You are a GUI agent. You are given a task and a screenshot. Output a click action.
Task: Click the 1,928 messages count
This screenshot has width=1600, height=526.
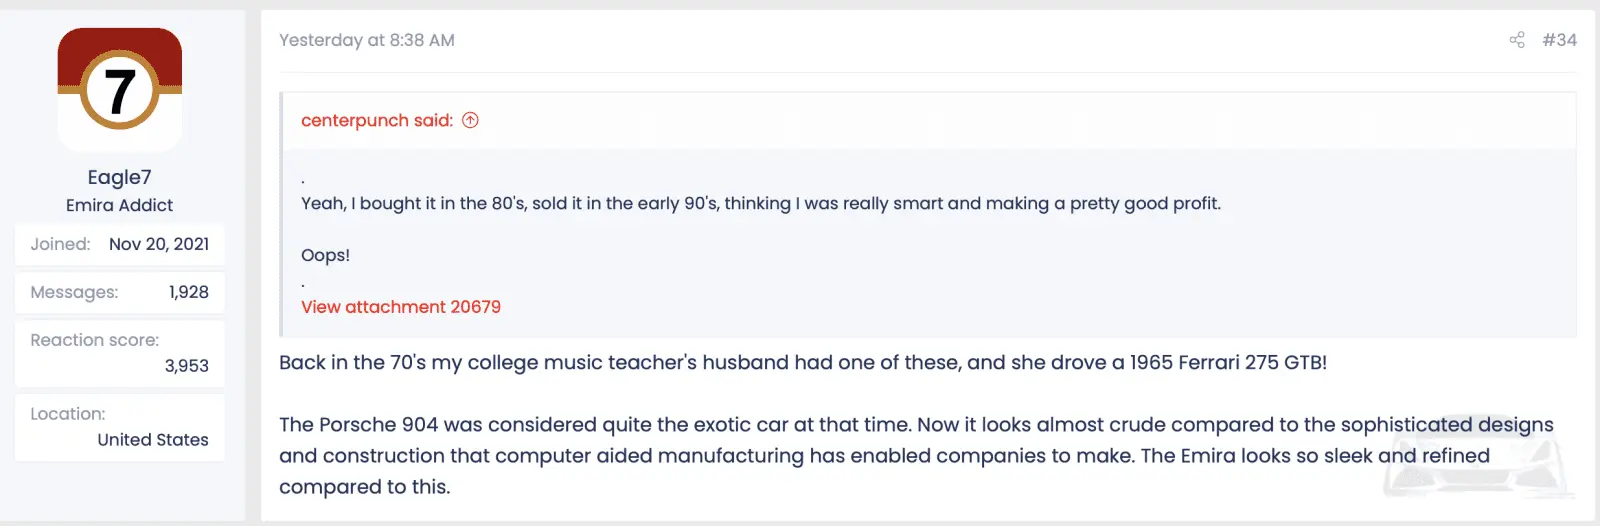coord(188,292)
